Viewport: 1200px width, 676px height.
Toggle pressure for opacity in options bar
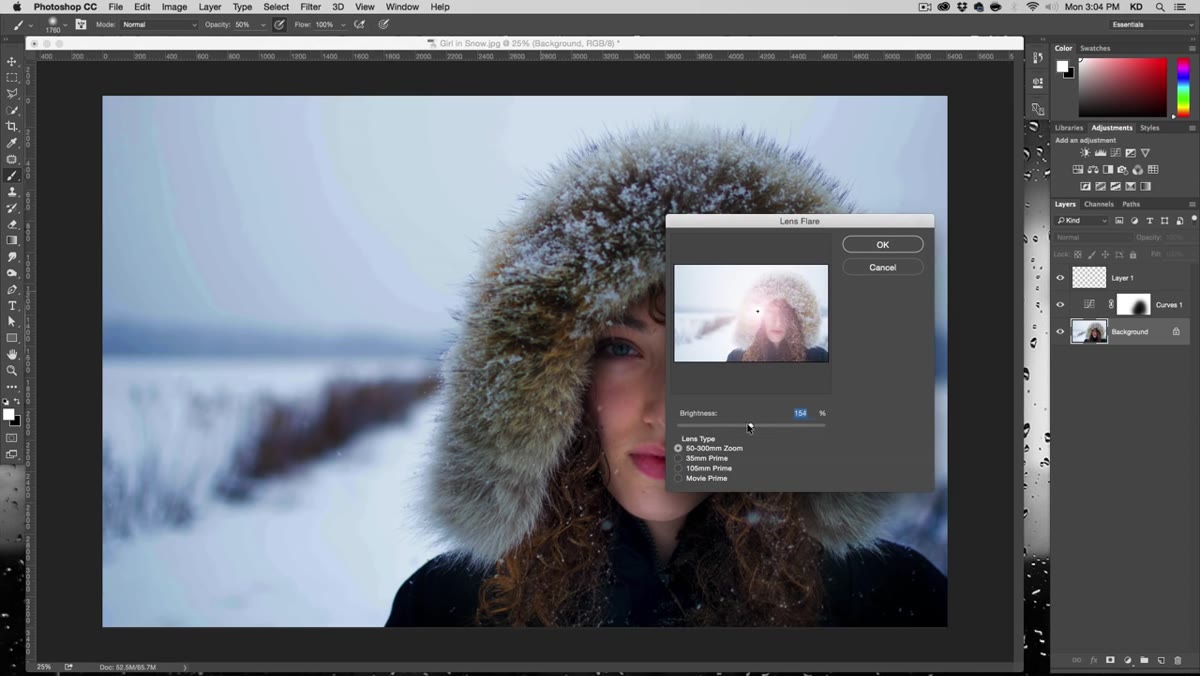point(279,24)
